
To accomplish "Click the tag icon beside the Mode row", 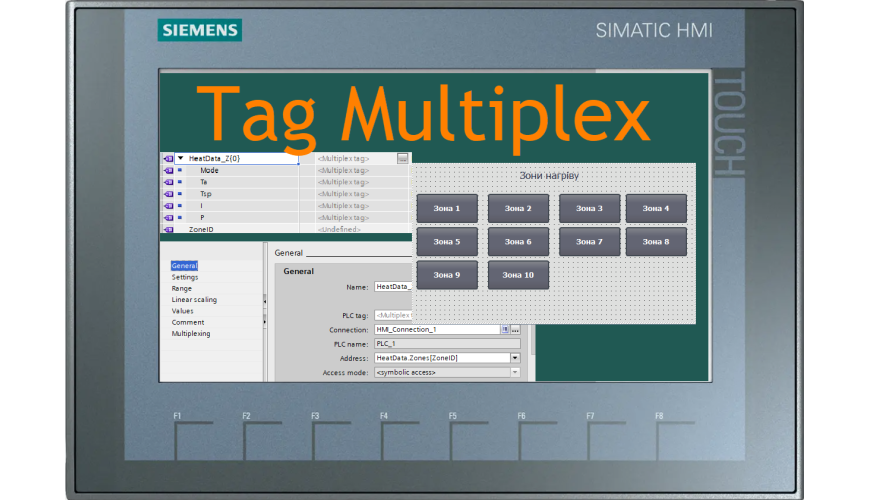I will click(x=168, y=170).
